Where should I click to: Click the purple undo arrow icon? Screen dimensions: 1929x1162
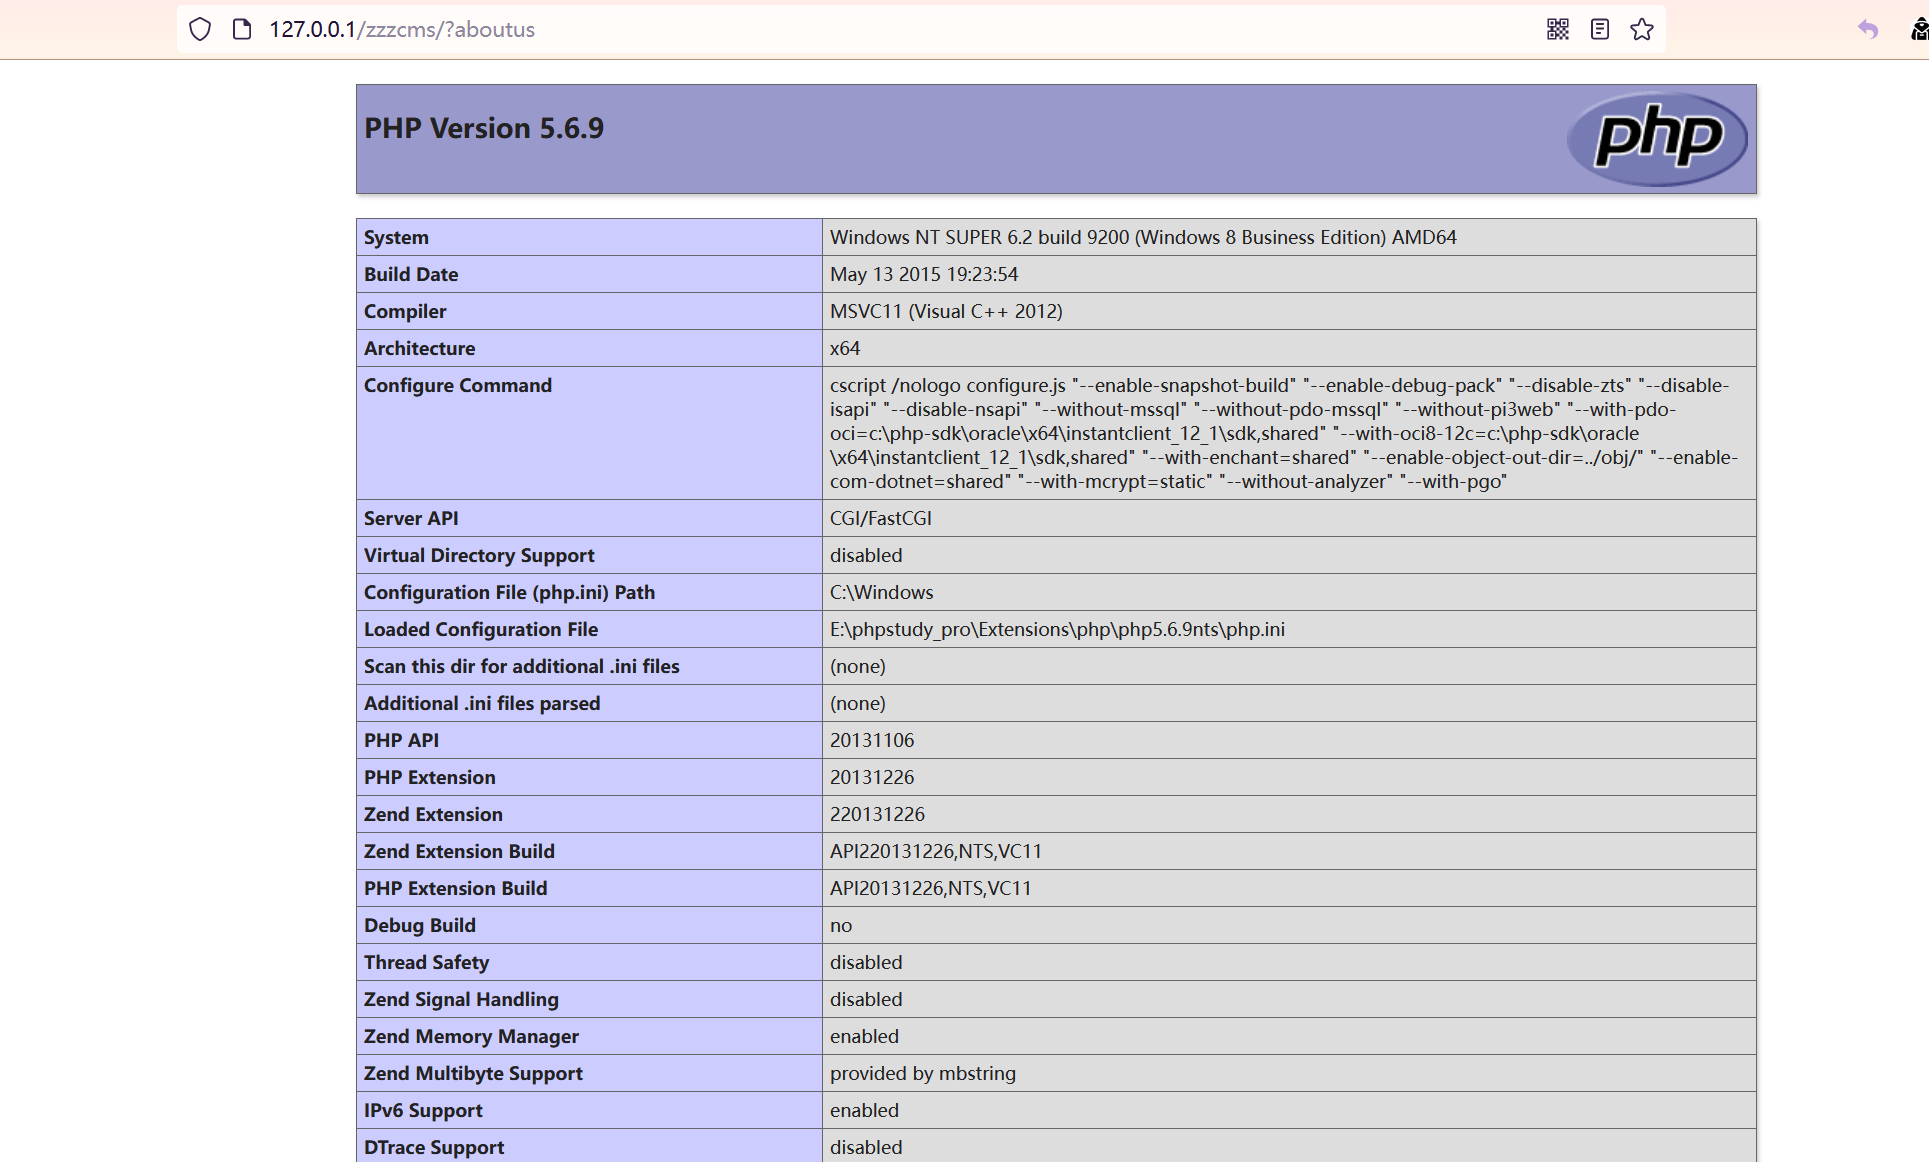[1868, 31]
